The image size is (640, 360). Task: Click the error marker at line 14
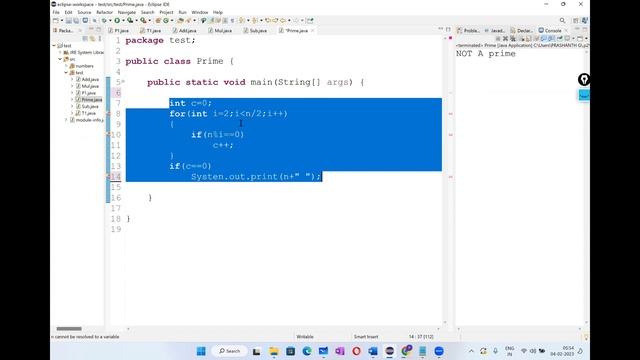point(108,176)
